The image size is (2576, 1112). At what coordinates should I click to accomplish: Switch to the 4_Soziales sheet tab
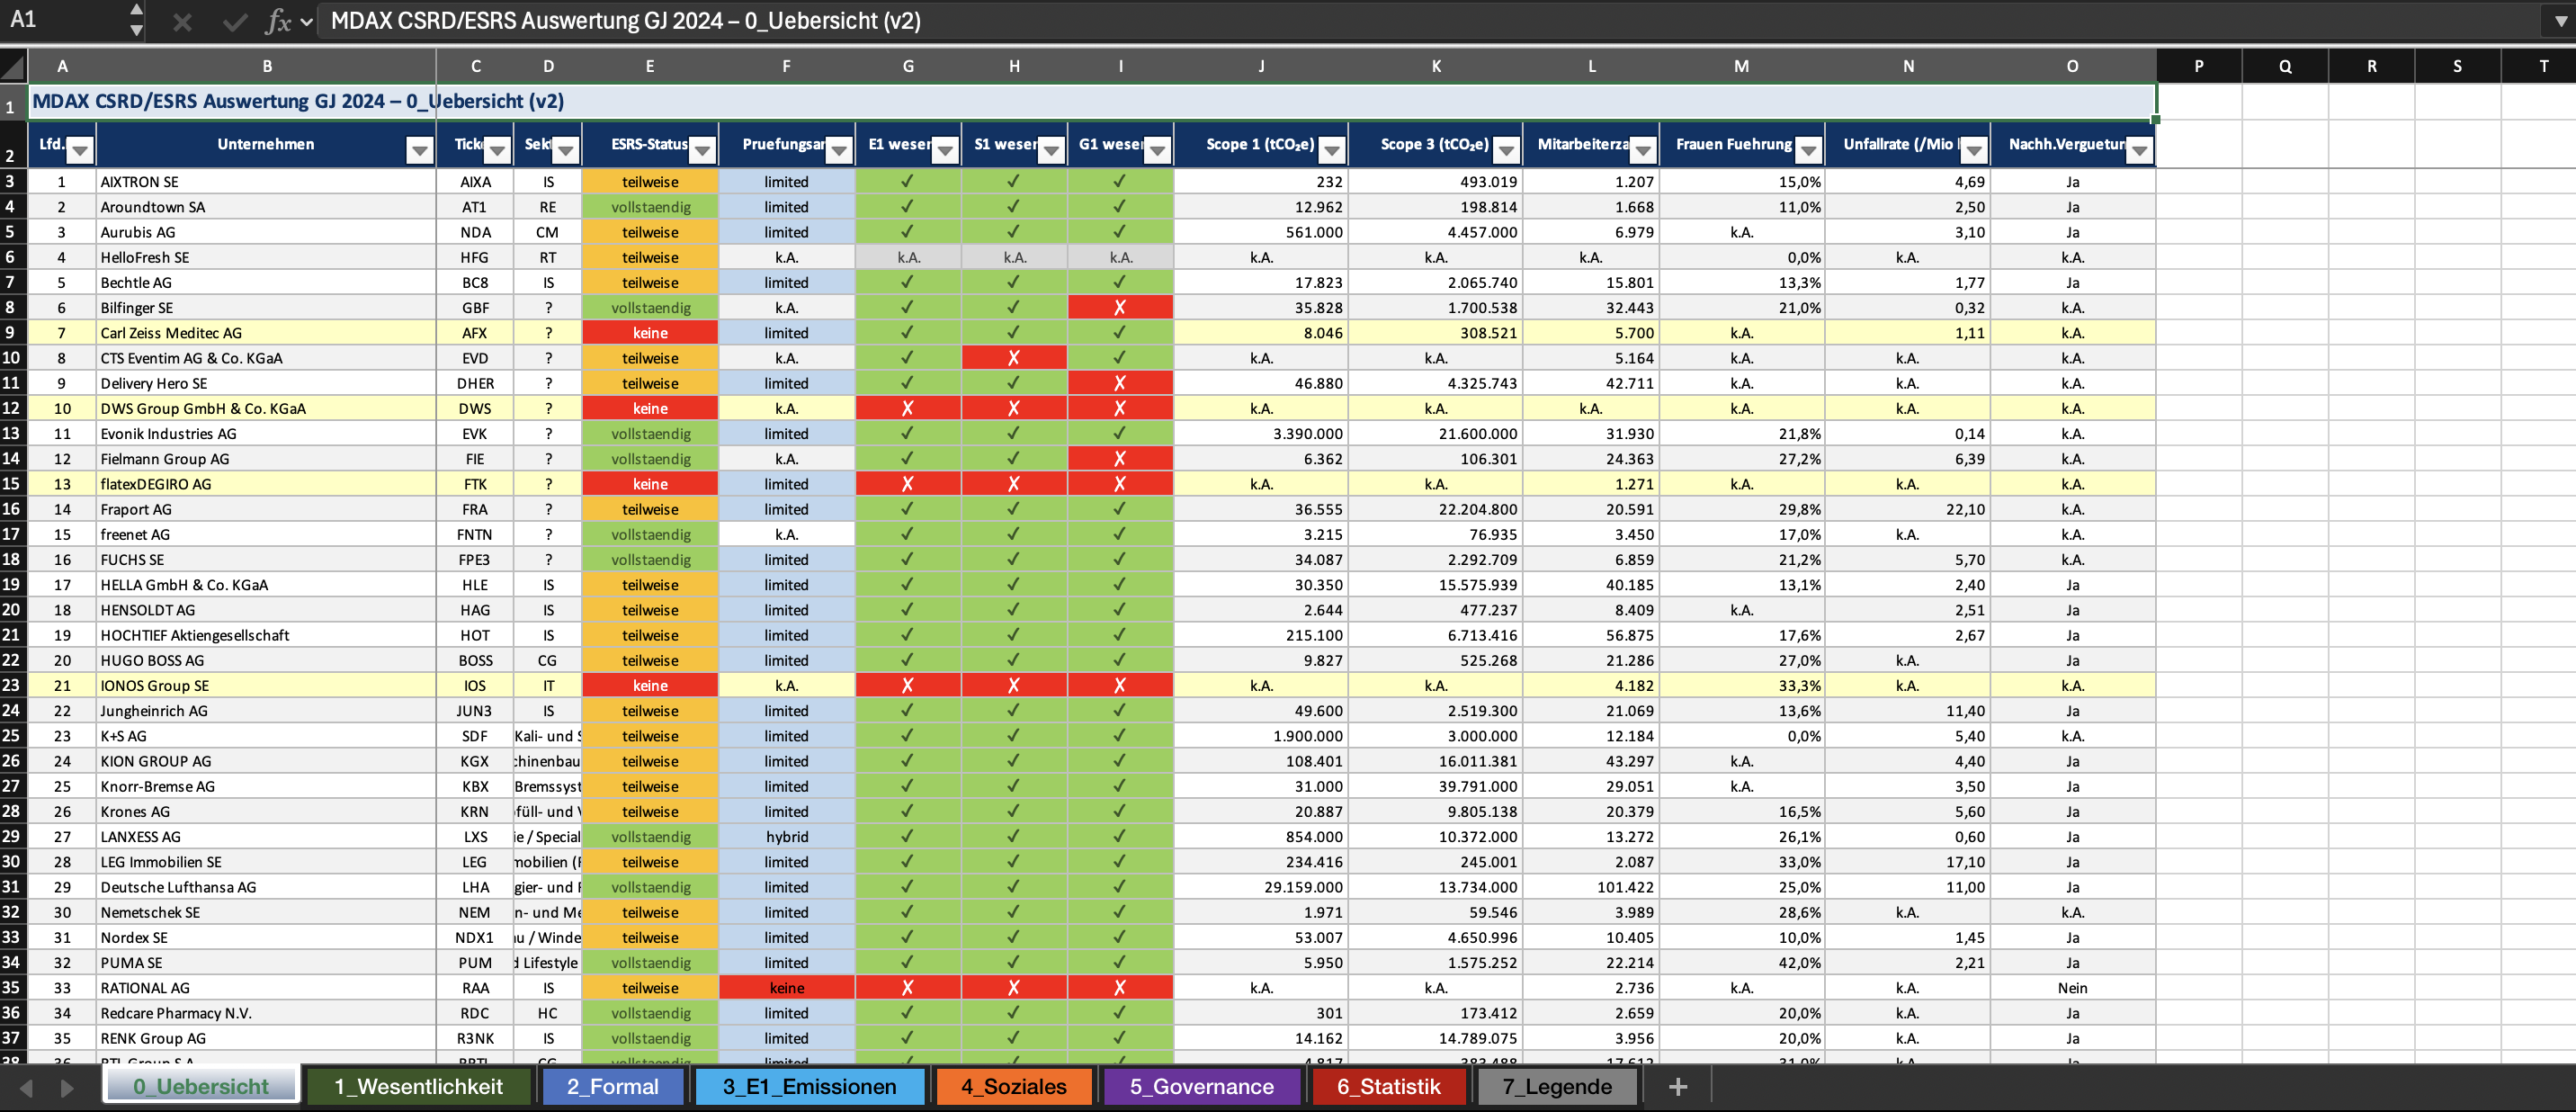click(x=1014, y=1086)
